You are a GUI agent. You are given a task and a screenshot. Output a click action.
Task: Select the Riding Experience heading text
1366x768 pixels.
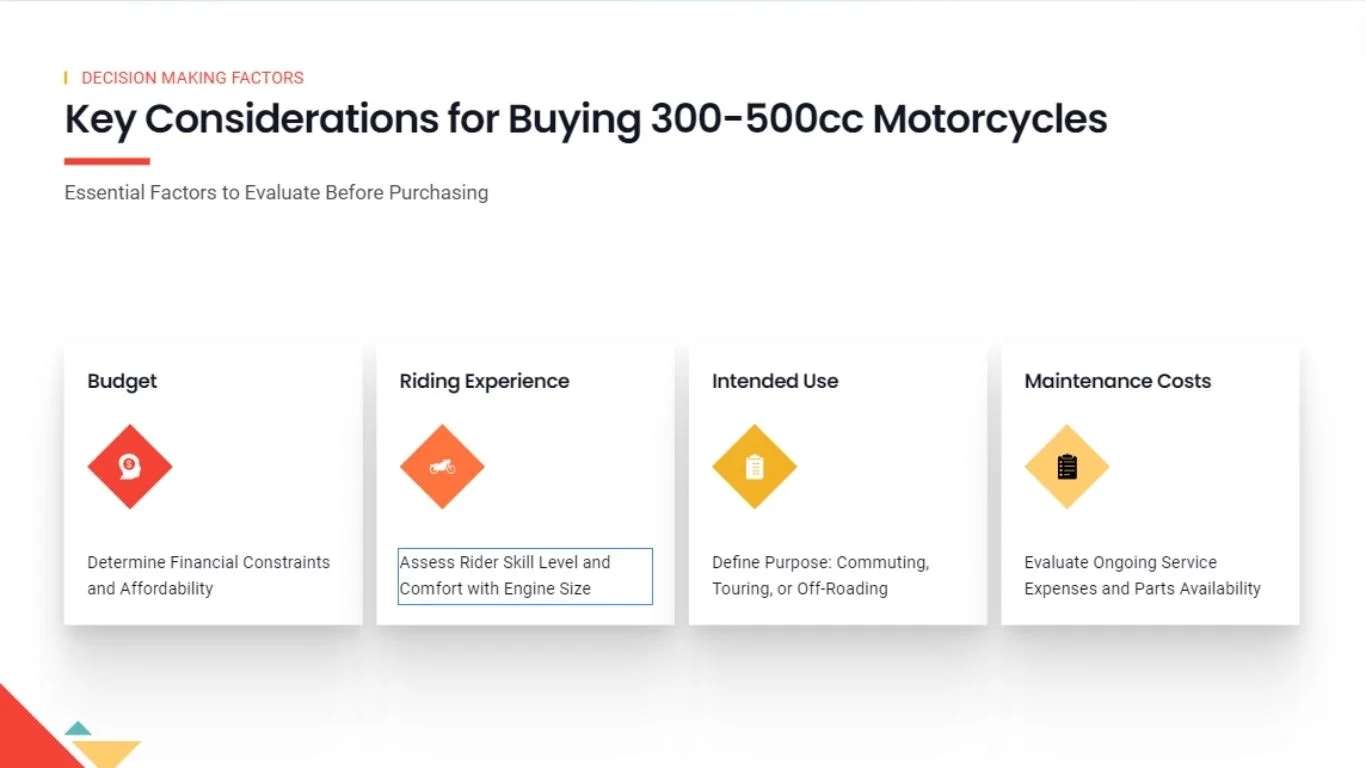484,381
